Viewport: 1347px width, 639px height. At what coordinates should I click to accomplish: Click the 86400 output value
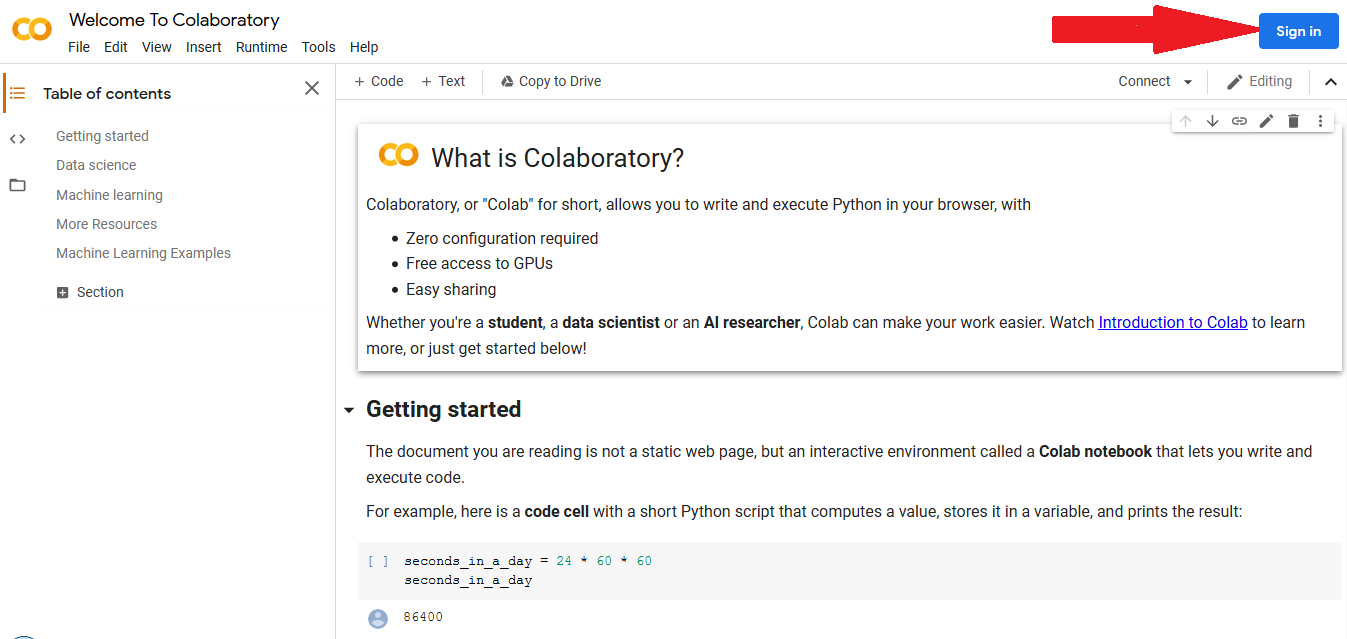click(x=423, y=617)
